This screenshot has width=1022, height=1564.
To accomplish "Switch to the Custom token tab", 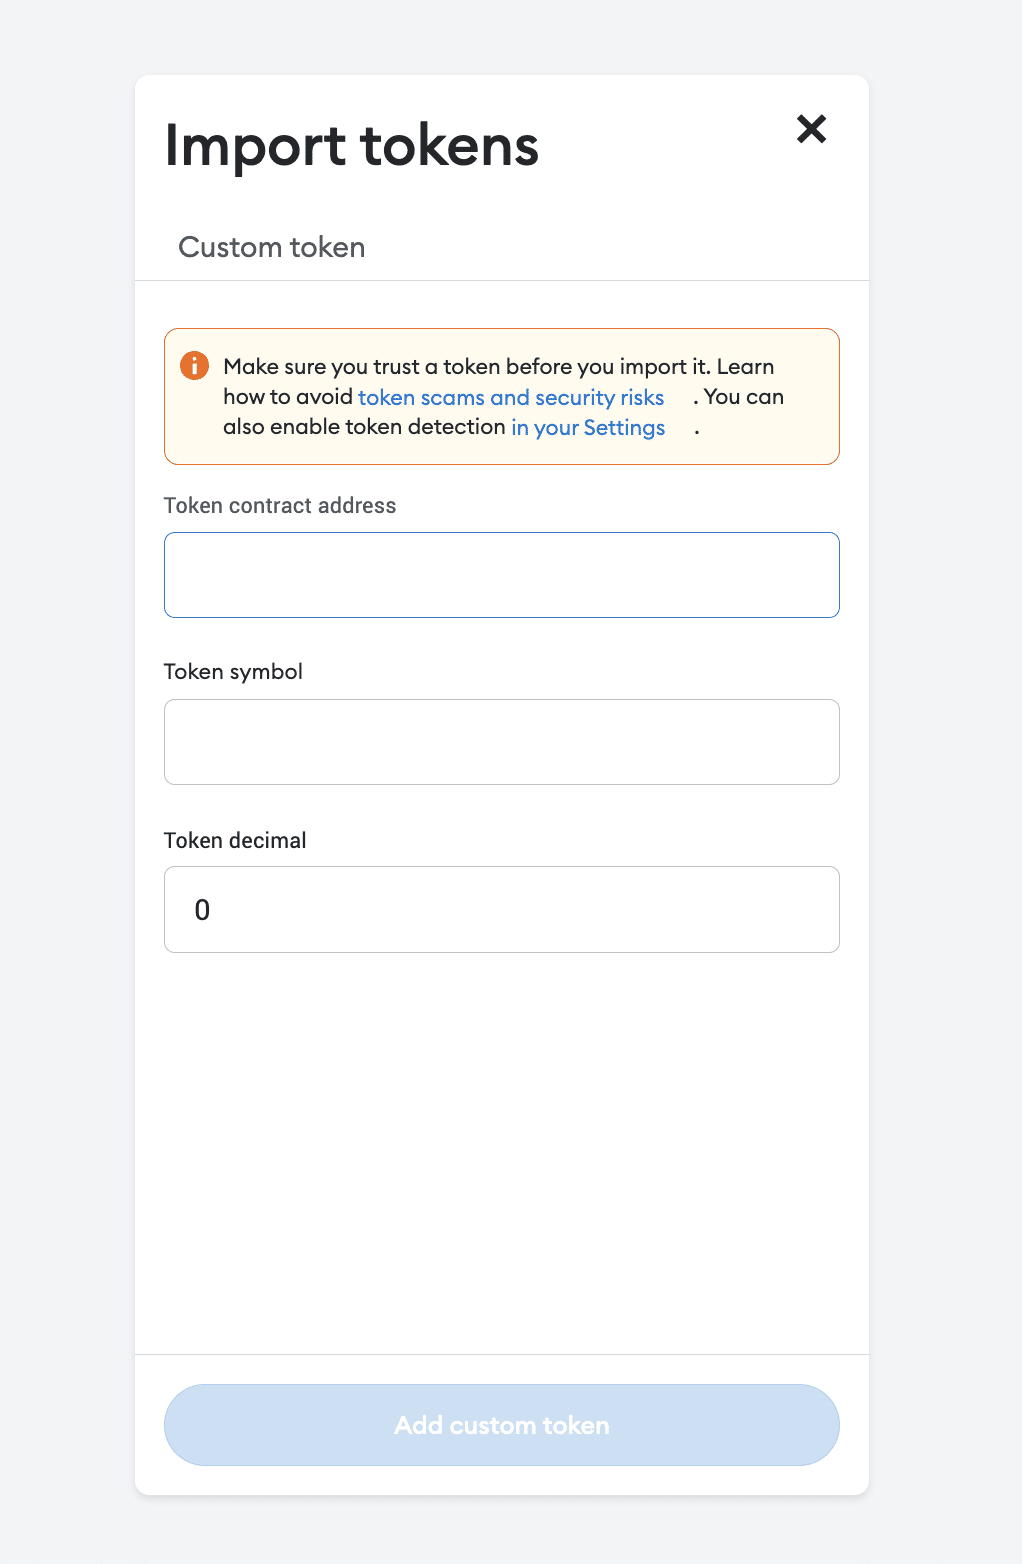I will (271, 247).
